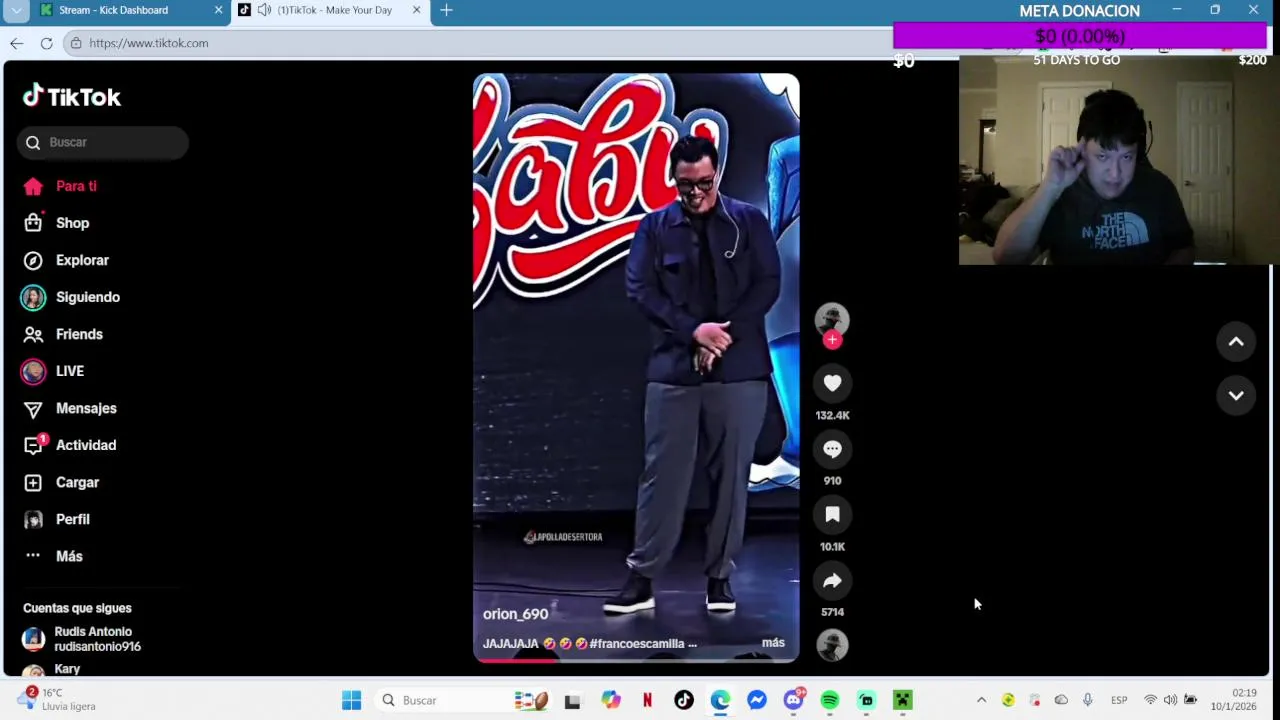This screenshot has width=1280, height=720.
Task: Click Cargar to upload a video
Action: 77,482
